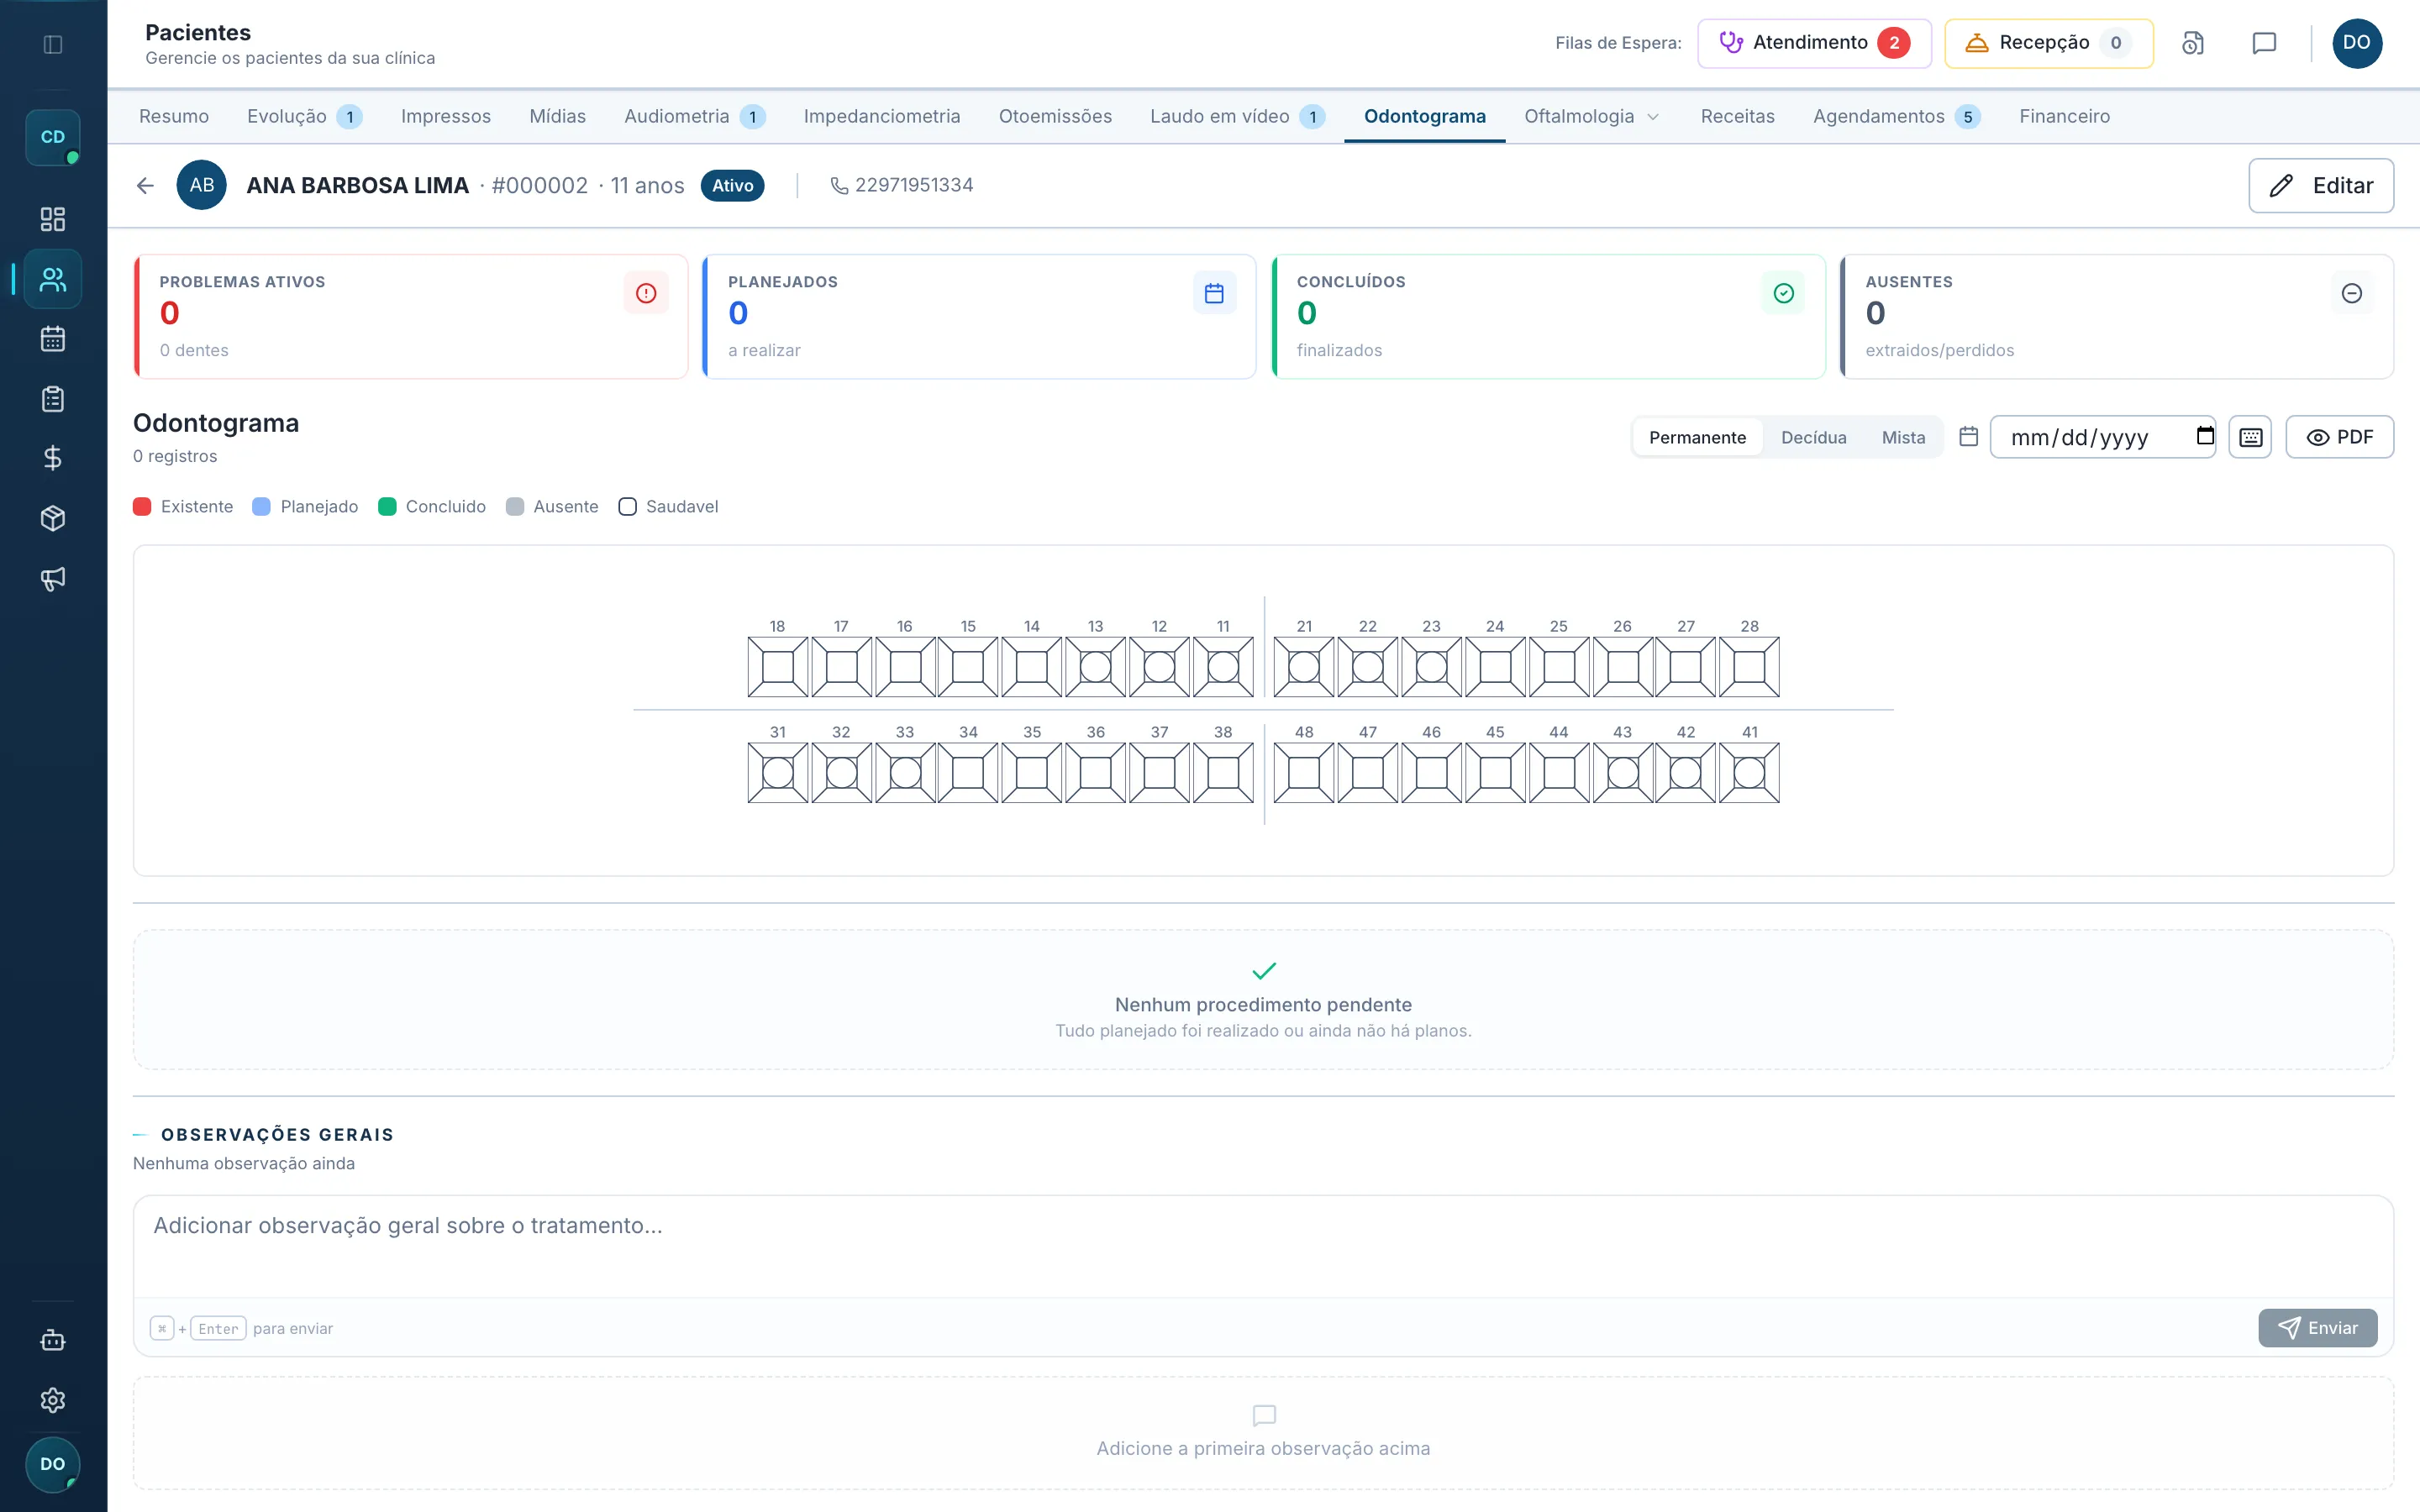
Task: Open the dollar sign financial icon
Action: (x=53, y=458)
